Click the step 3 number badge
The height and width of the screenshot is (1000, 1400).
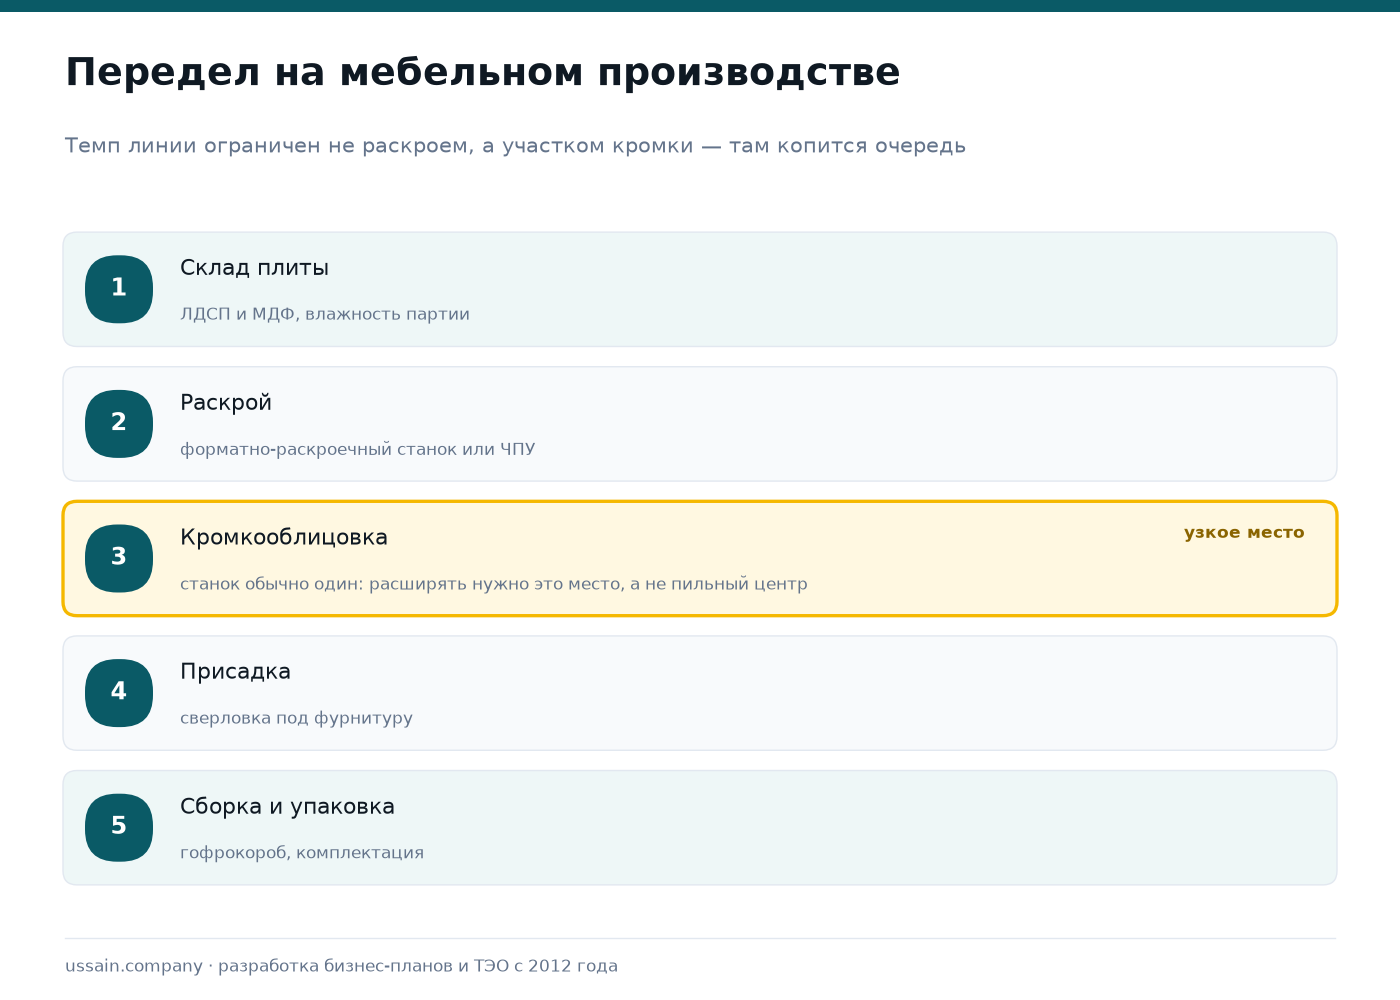point(119,558)
